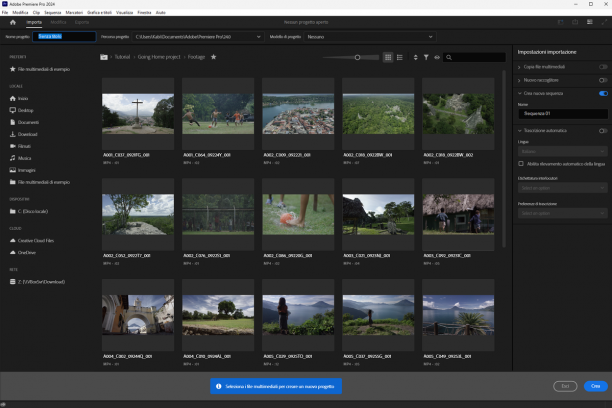Viewport: 612px width, 408px height.
Task: Open Lingua Italiano dropdown
Action: (562, 151)
